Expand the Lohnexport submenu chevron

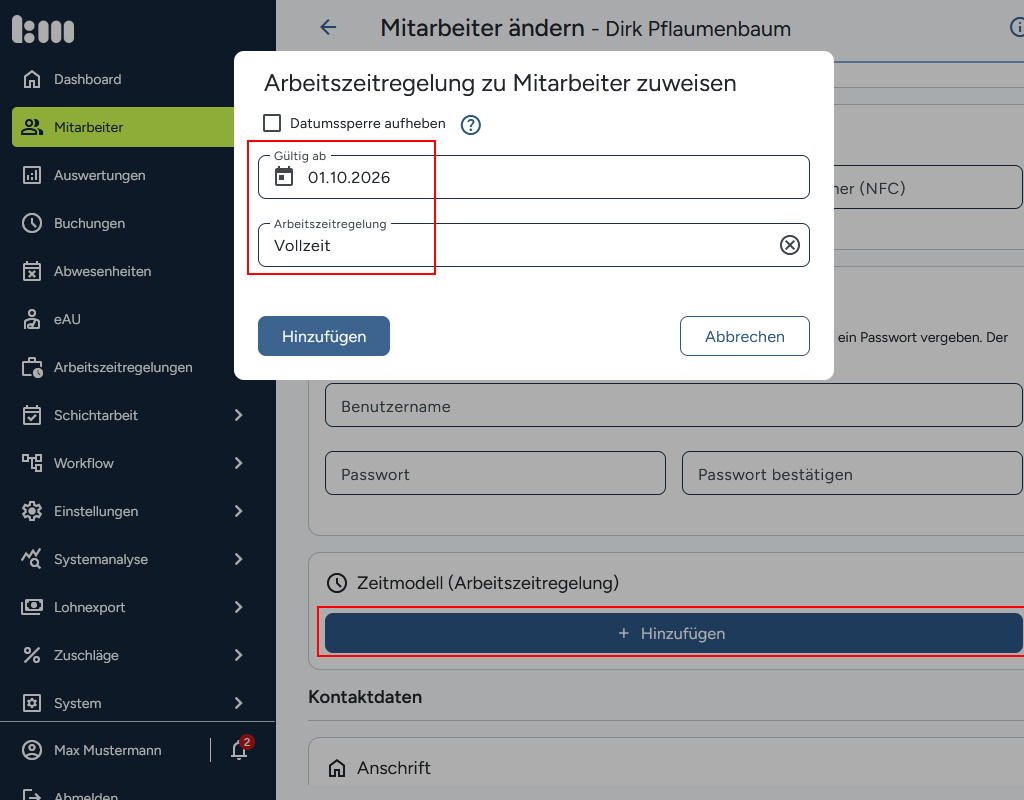tap(238, 607)
